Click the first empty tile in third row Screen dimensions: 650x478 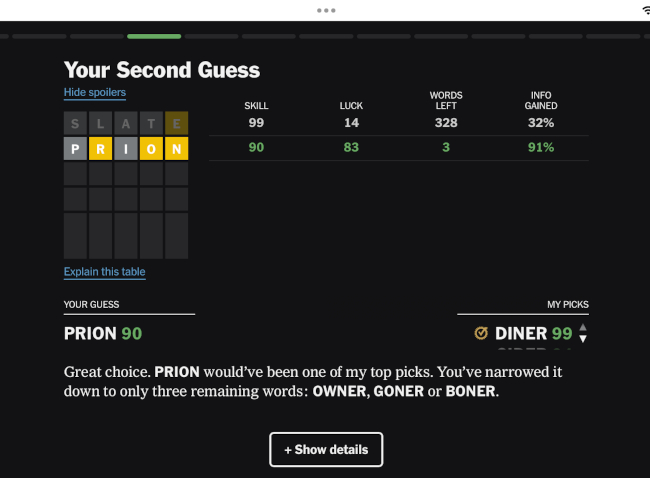75,174
